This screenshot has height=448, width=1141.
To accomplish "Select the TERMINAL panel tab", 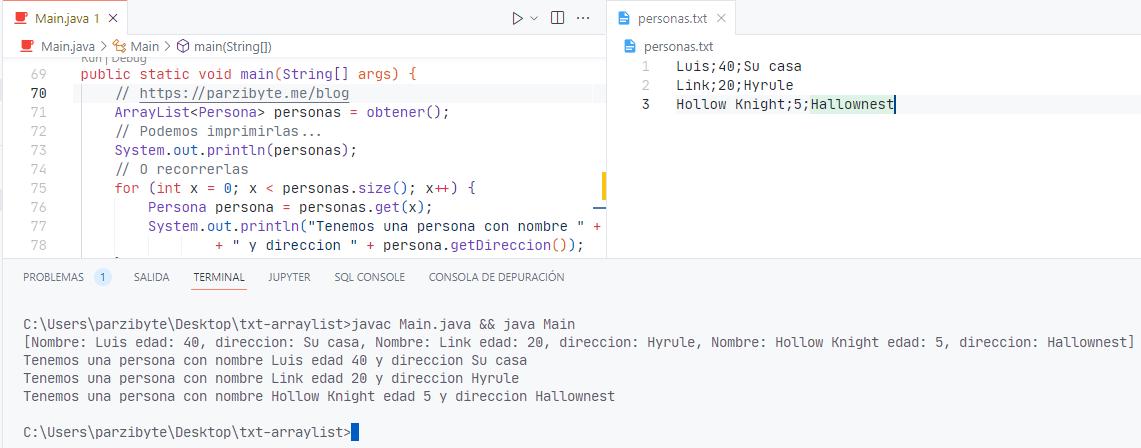I will 219,277.
